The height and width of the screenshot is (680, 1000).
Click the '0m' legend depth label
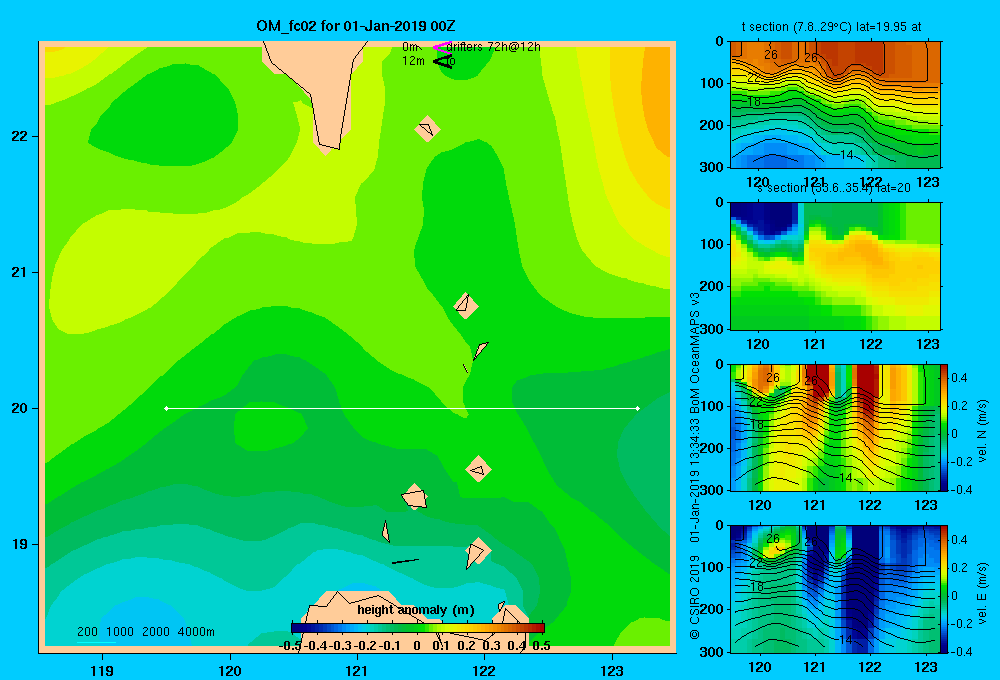tap(409, 47)
